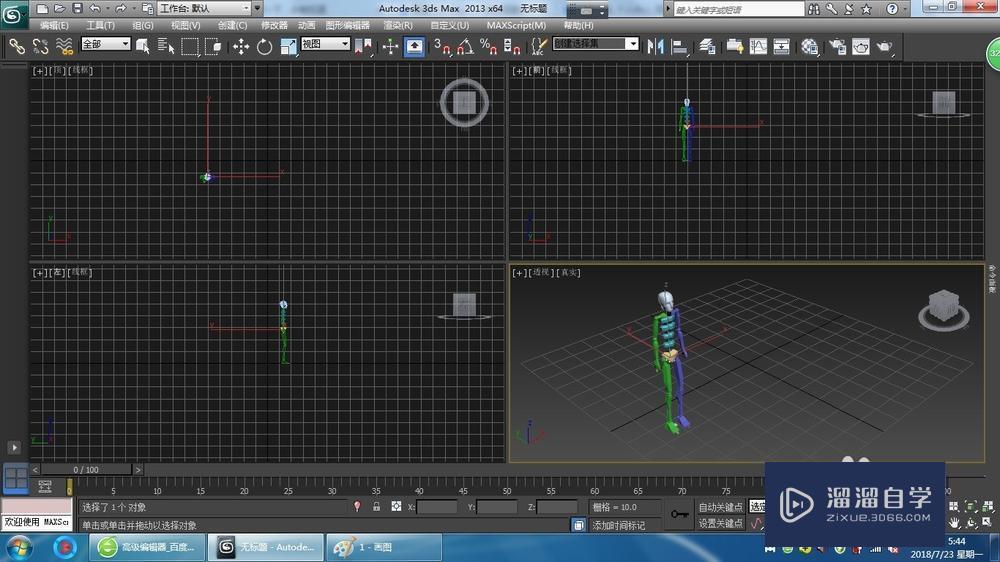Click the X coordinate input field
Screen dimensions: 1000x562
click(x=437, y=507)
